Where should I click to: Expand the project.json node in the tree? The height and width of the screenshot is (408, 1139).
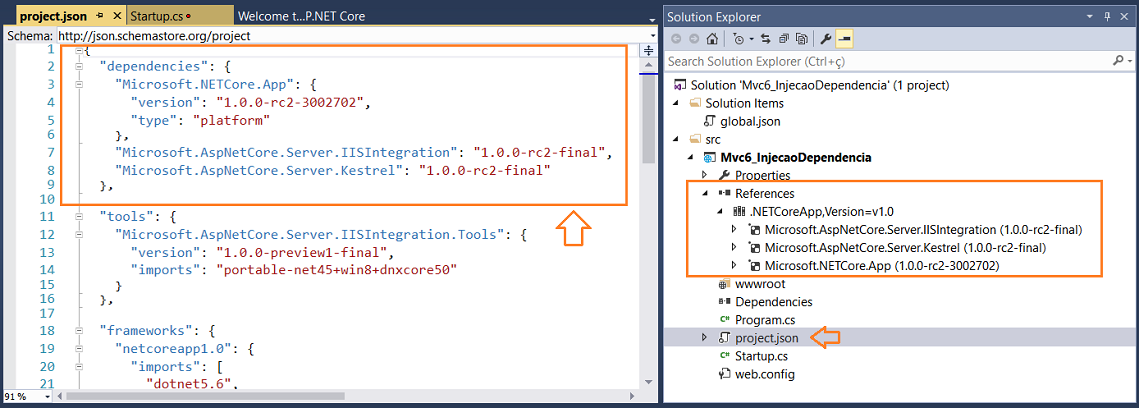pos(703,338)
